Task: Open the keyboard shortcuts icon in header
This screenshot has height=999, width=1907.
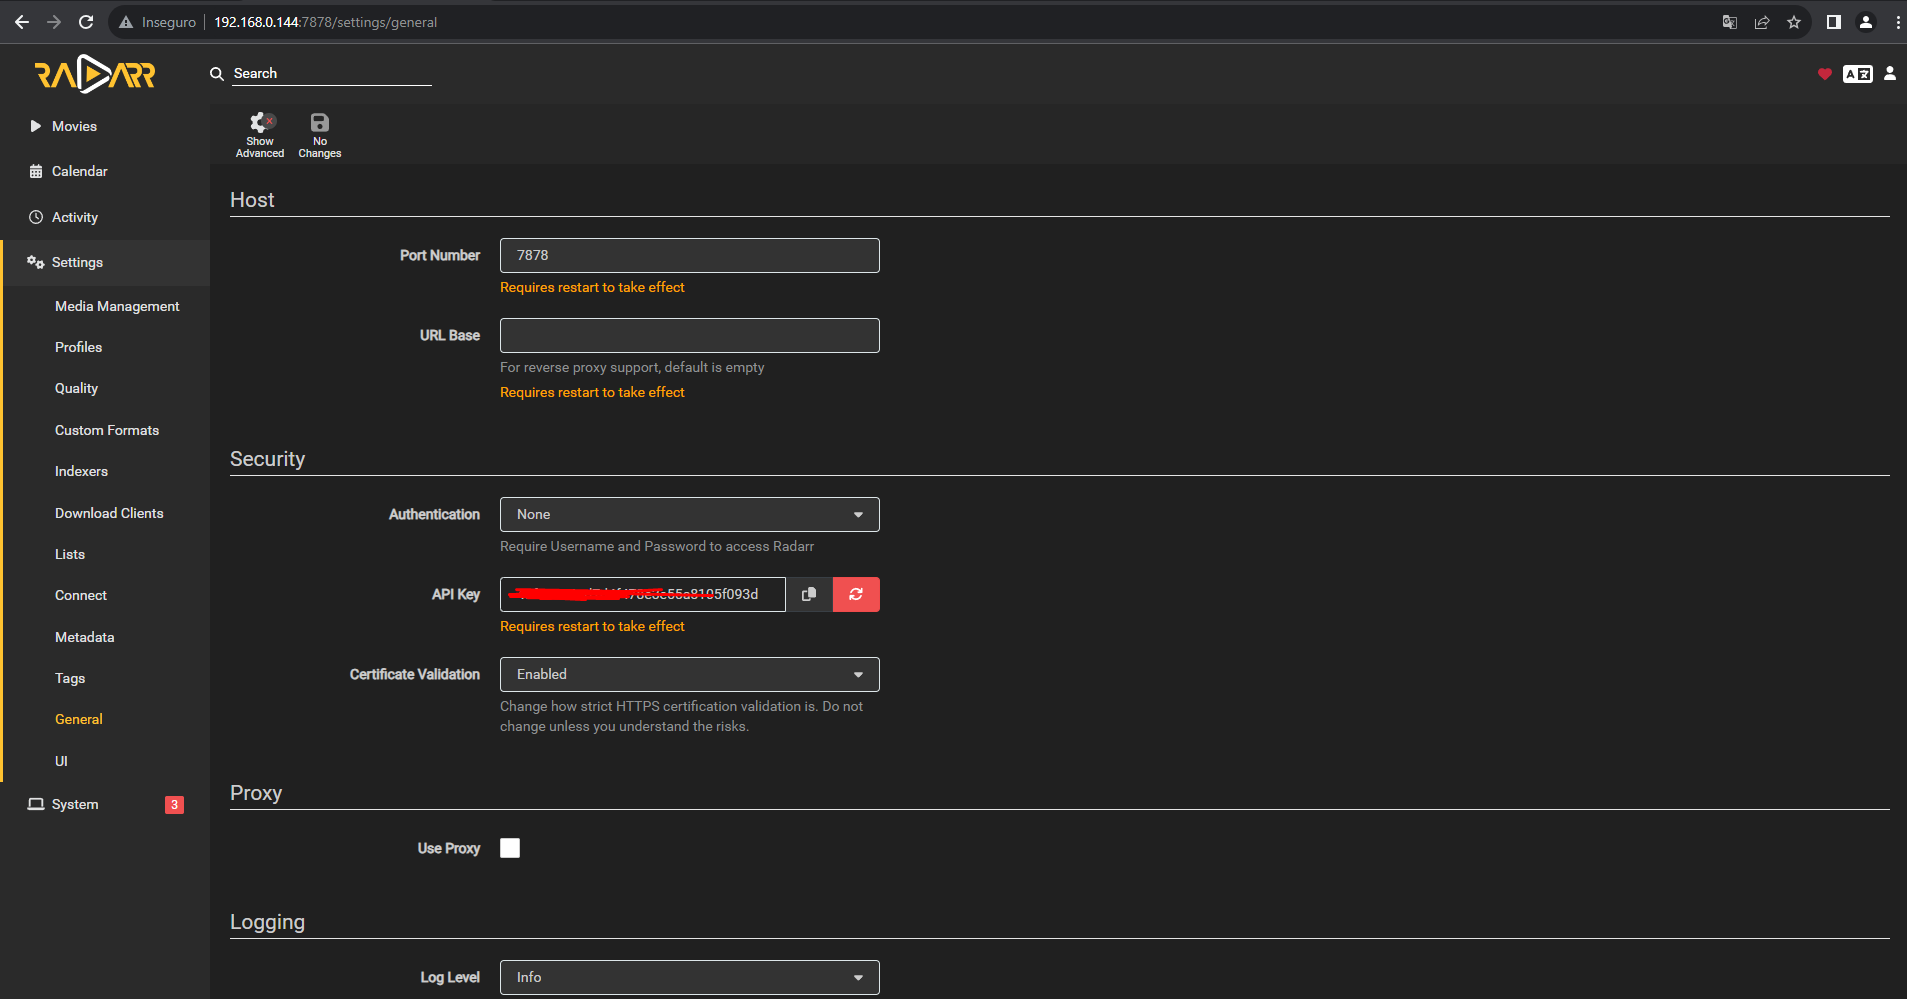Action: (x=1857, y=74)
